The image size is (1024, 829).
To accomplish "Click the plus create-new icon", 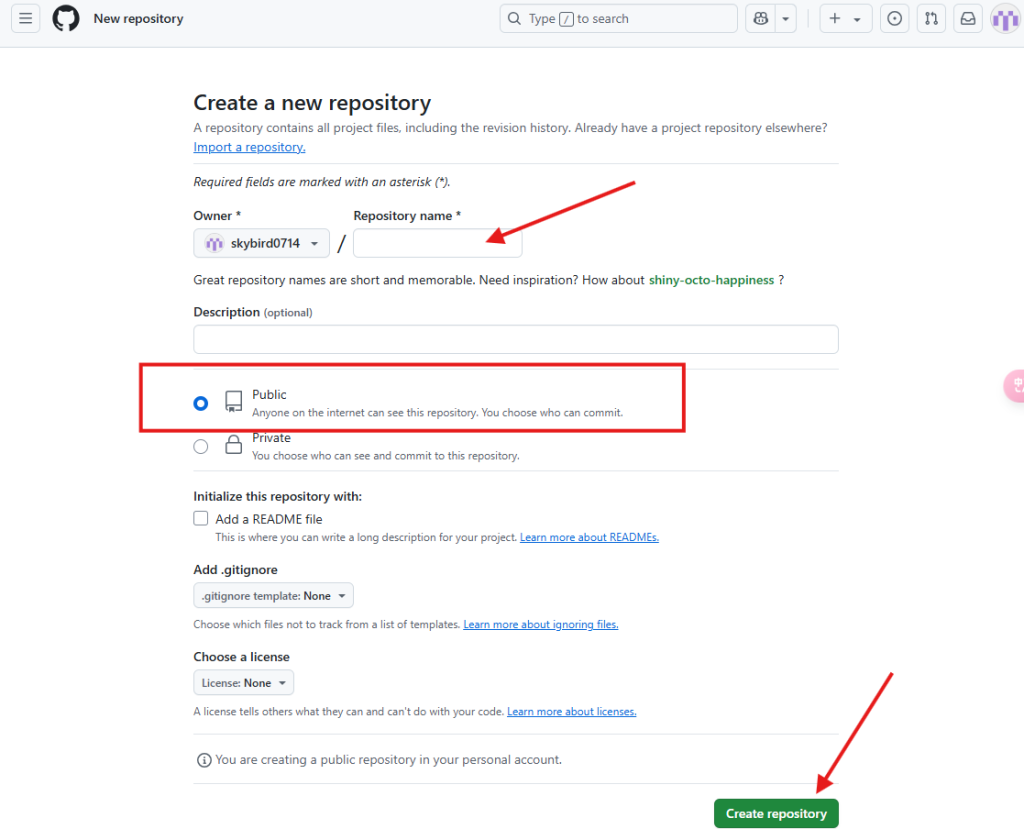I will pos(835,19).
